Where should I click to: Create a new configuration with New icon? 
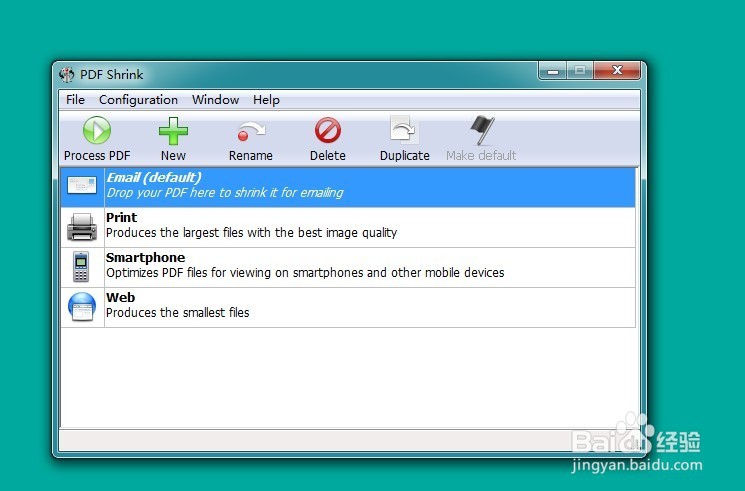click(173, 131)
